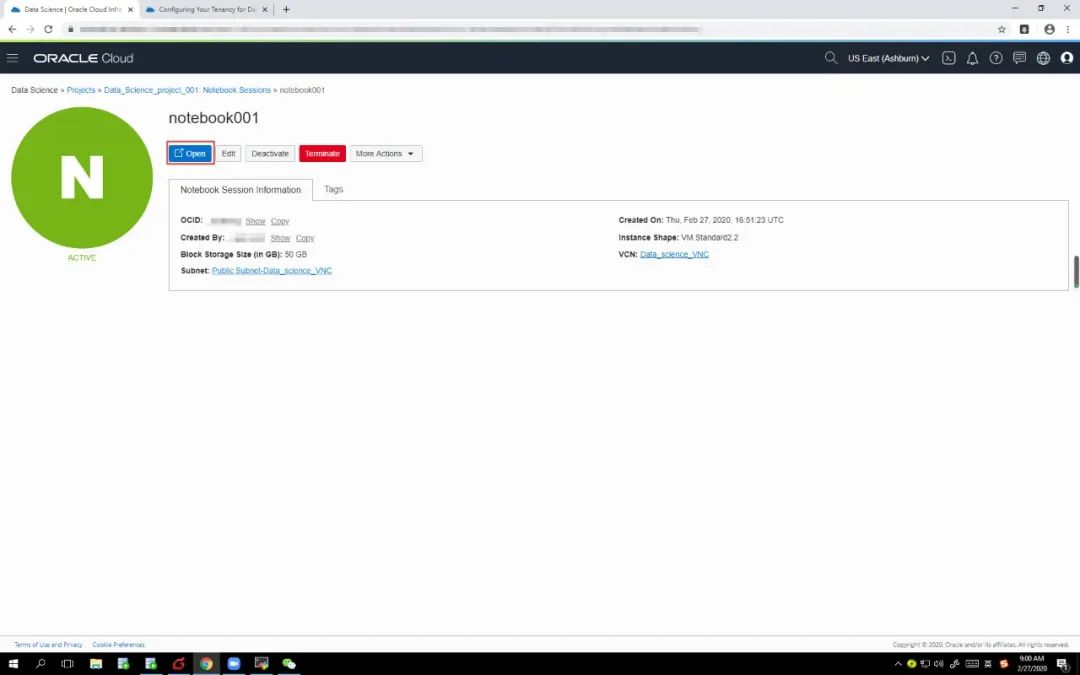Image resolution: width=1080 pixels, height=675 pixels.
Task: Click the blue Open button
Action: (190, 154)
